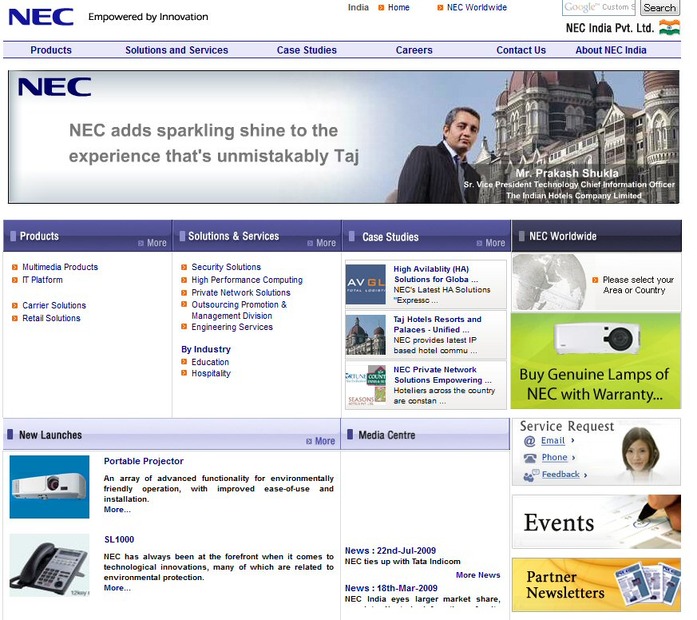Image resolution: width=697 pixels, height=620 pixels.
Task: Open Solutions and Services nav menu
Action: tap(176, 50)
